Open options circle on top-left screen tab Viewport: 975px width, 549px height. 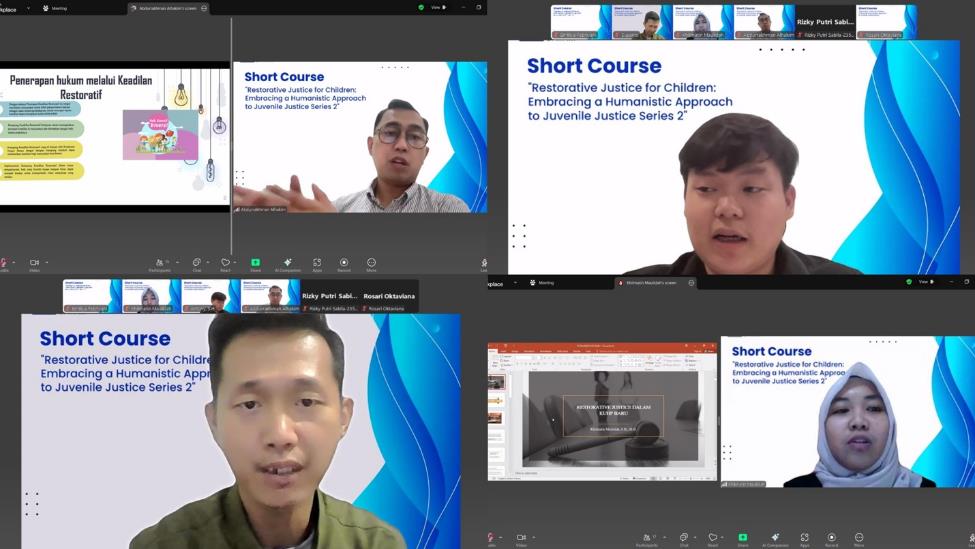coord(204,8)
